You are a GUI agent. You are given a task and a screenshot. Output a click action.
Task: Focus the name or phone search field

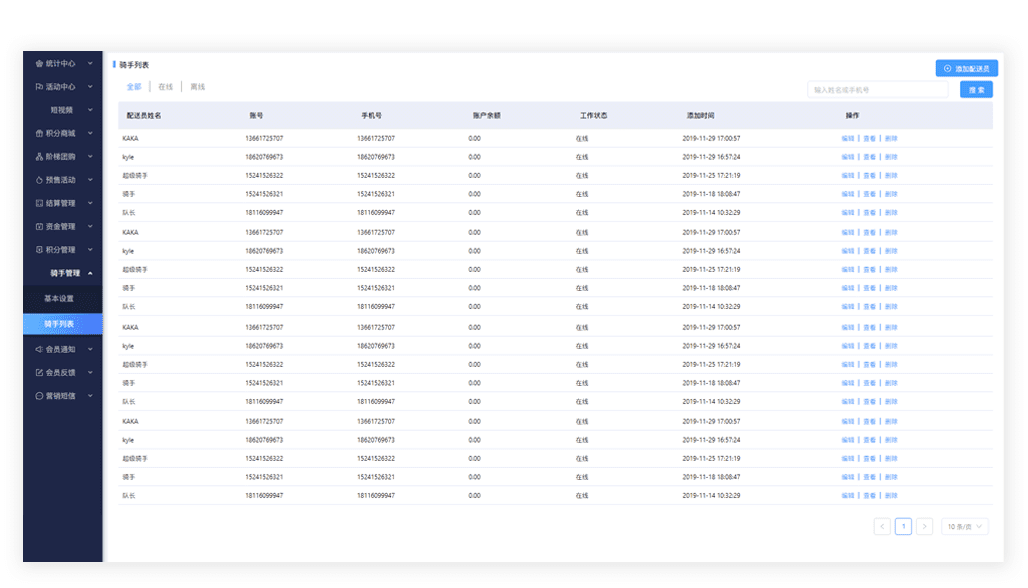pyautogui.click(x=877, y=90)
